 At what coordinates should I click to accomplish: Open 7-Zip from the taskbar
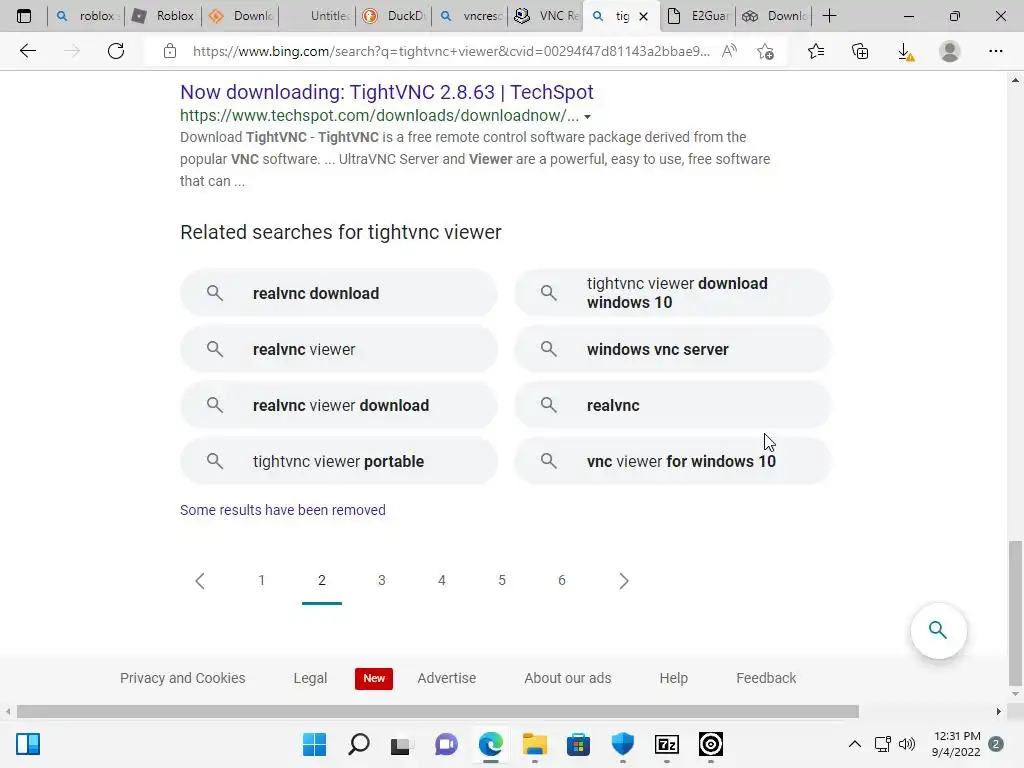pos(667,744)
